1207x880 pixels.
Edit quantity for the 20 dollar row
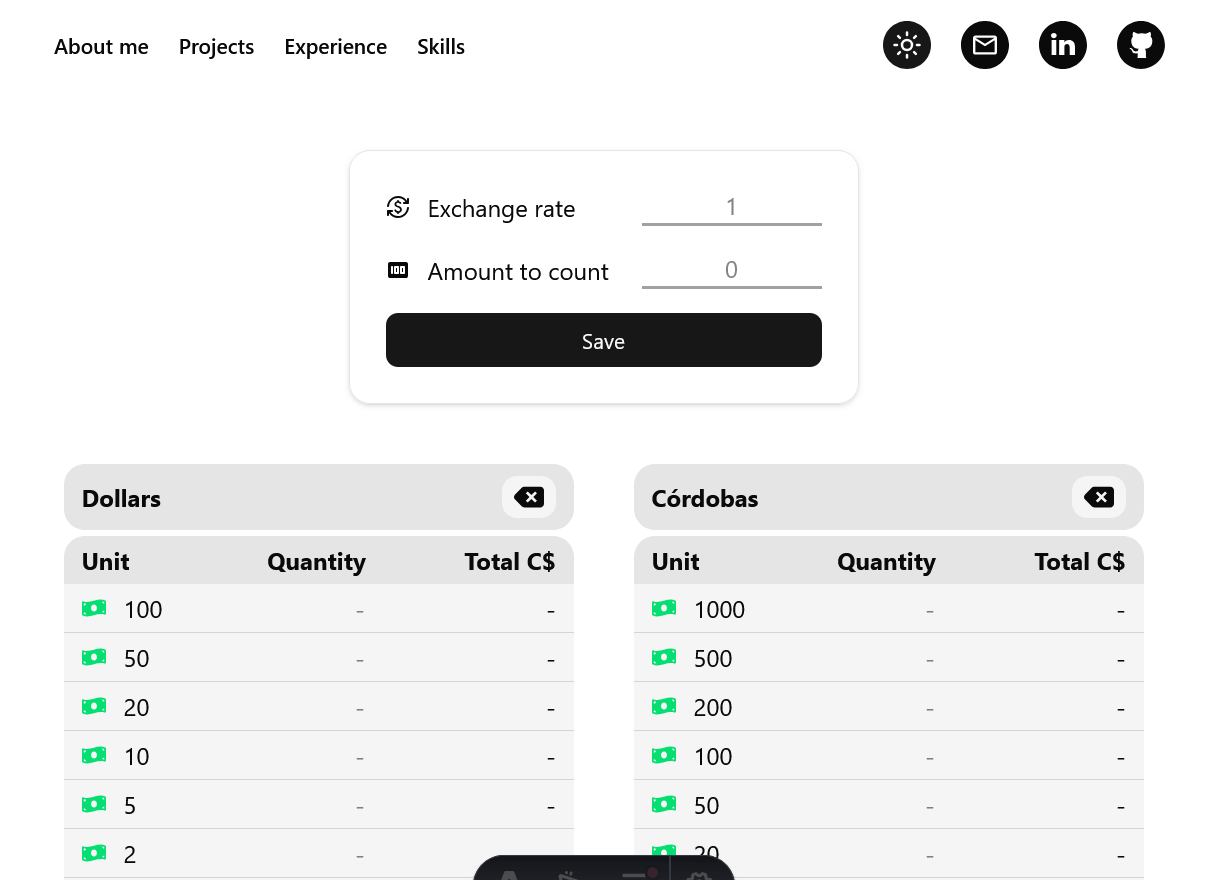[x=359, y=708]
